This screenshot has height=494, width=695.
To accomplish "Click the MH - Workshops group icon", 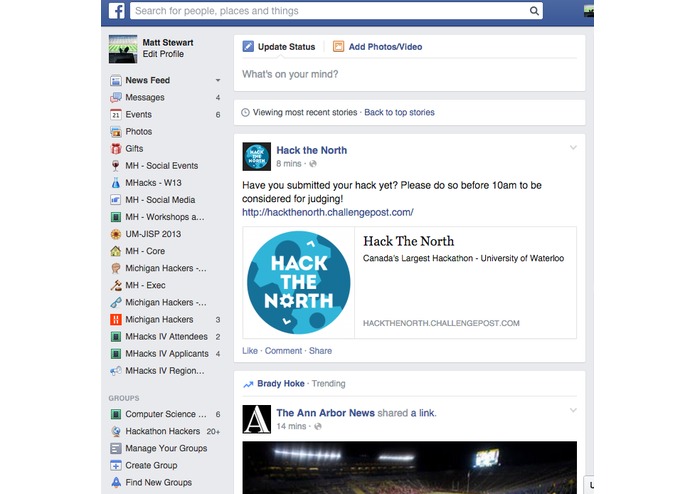I will [x=116, y=217].
